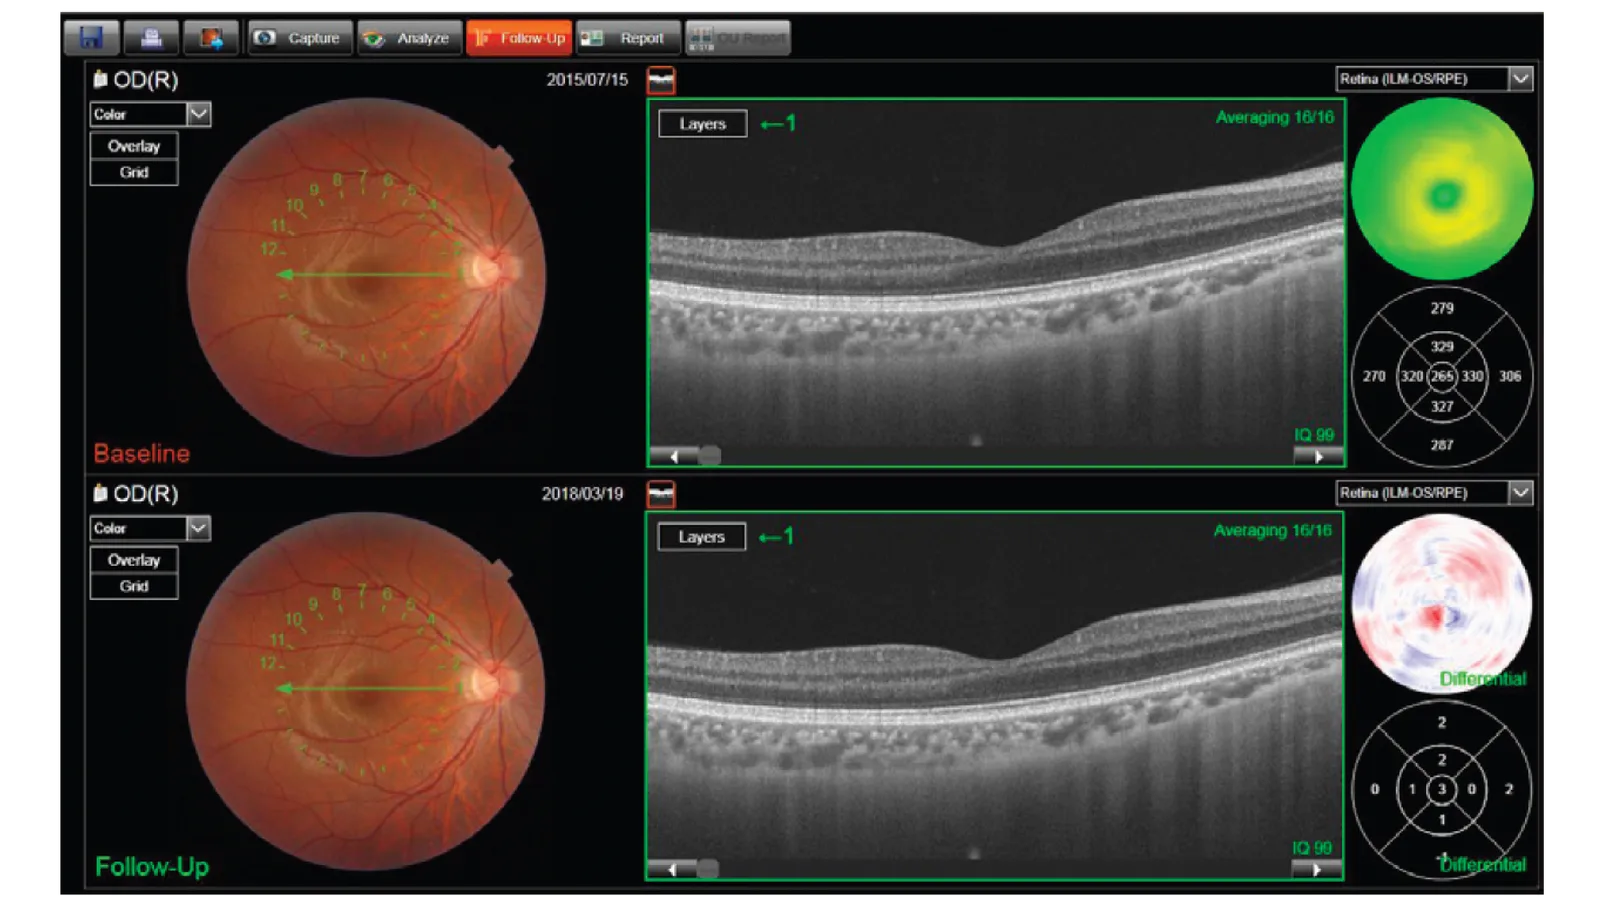
Task: Click the Follow-Up OD(R) eye lock icon
Action: 100,493
